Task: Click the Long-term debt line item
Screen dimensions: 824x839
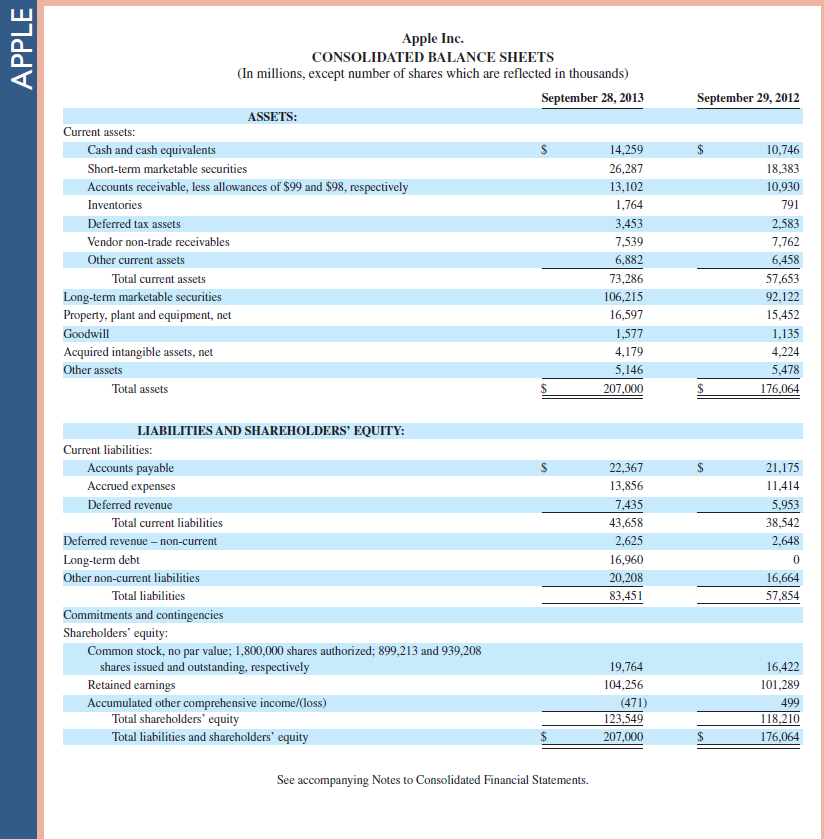Action: coord(102,560)
